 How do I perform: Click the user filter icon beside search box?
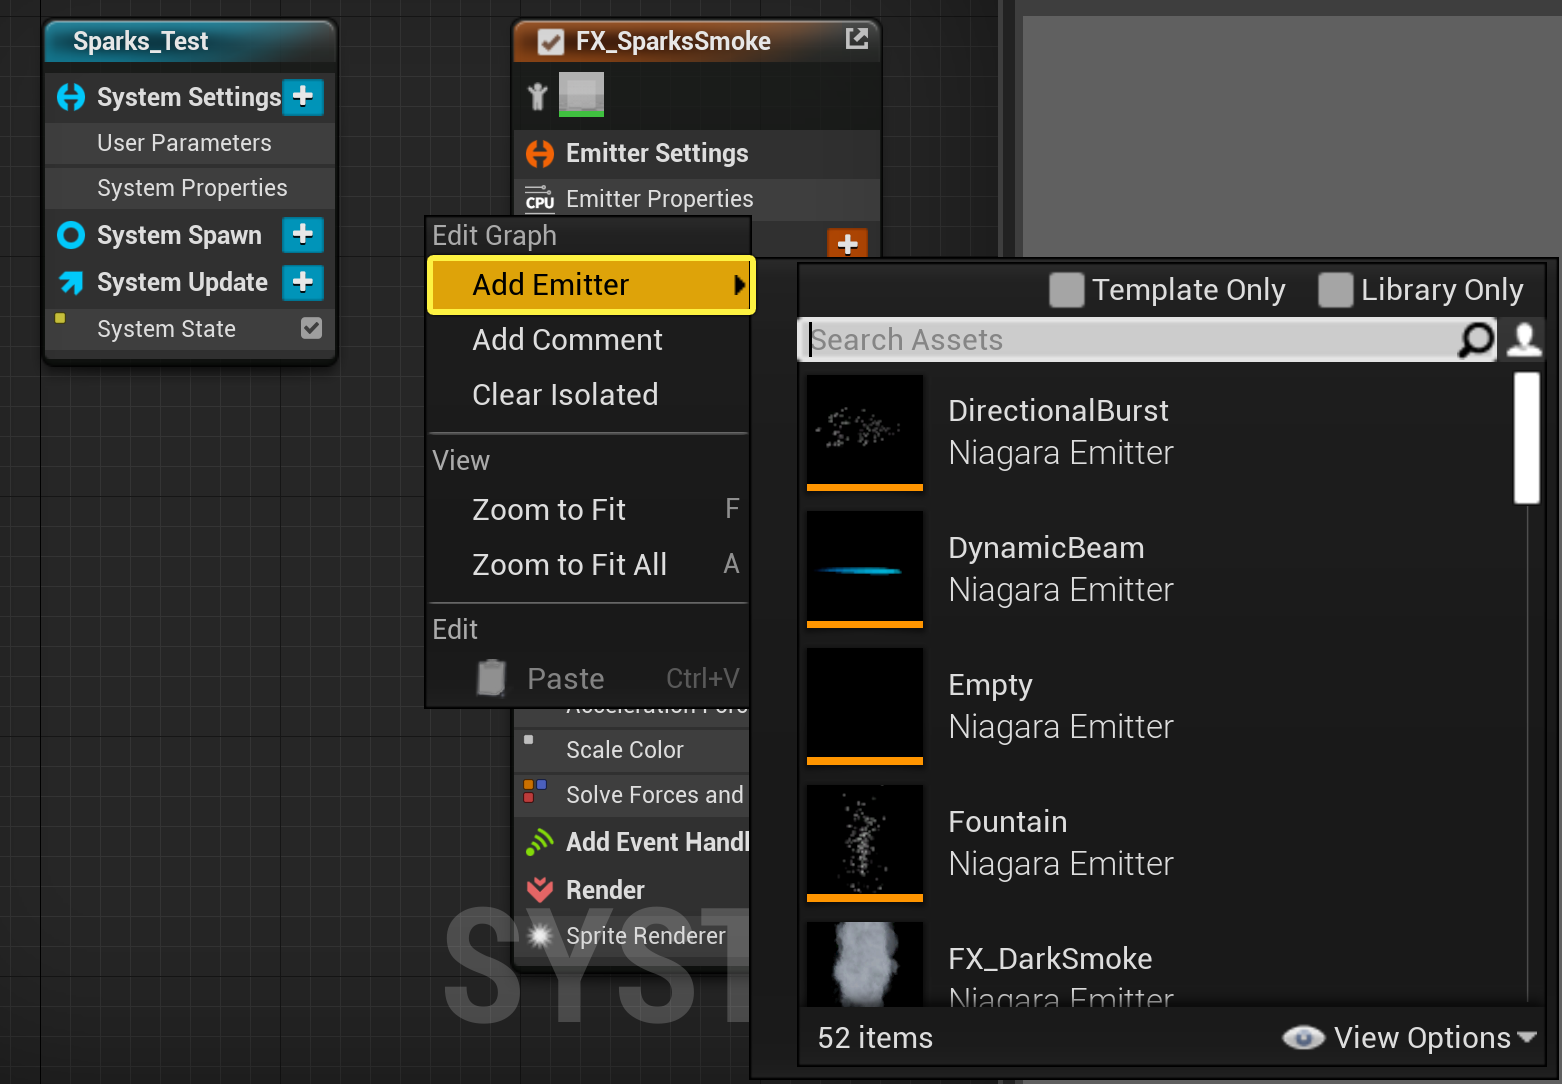pyautogui.click(x=1524, y=340)
